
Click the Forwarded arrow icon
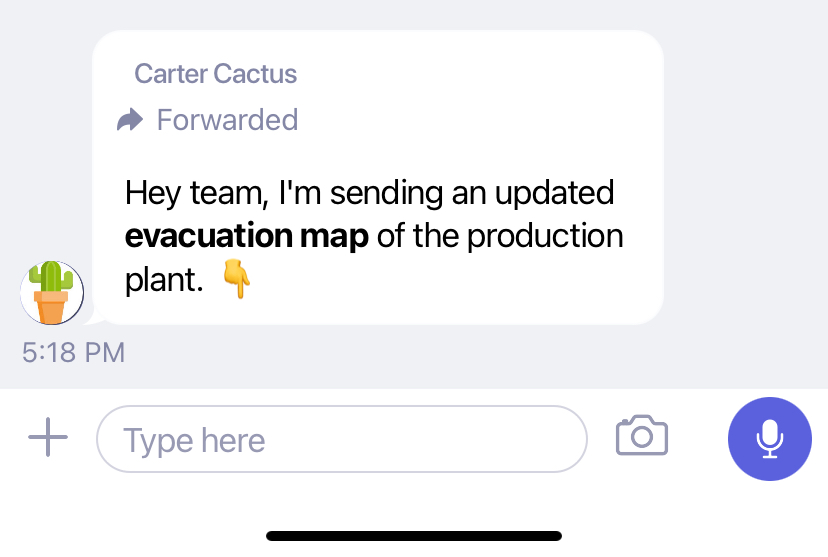(130, 120)
